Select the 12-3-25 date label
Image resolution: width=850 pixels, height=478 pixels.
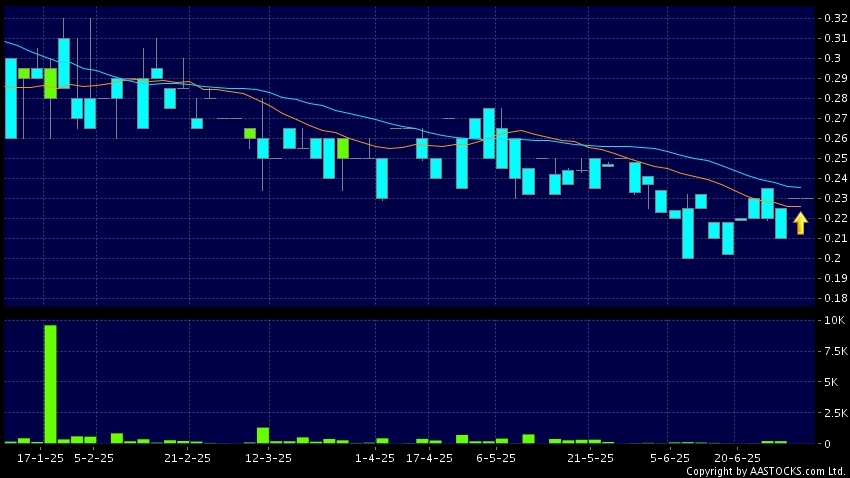click(268, 458)
